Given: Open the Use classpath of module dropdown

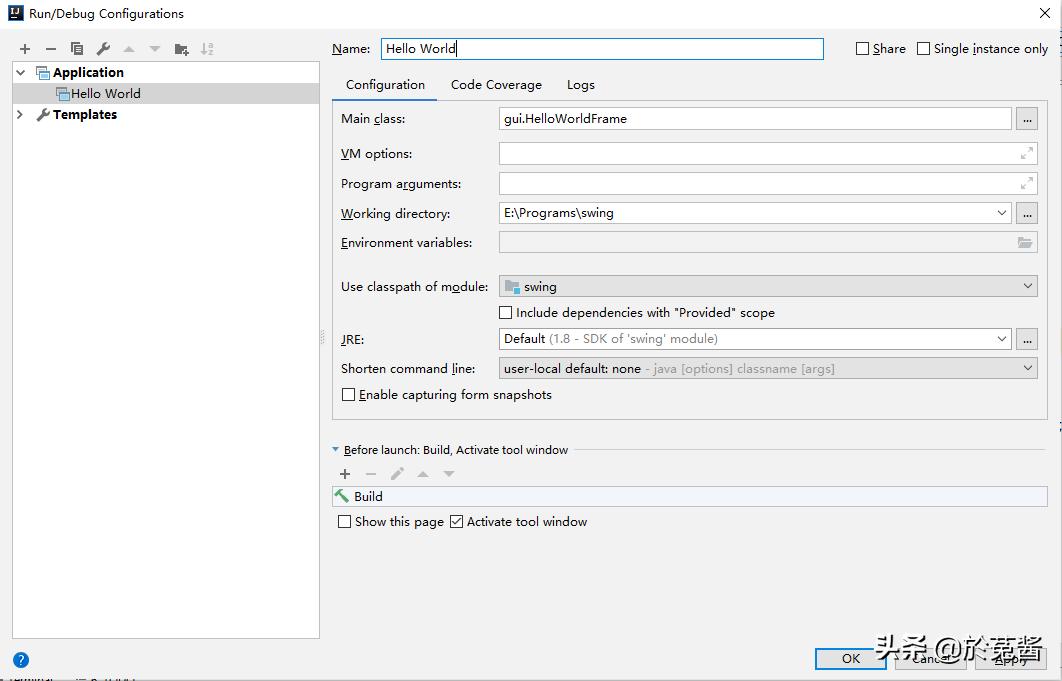Looking at the screenshot, I should (1028, 287).
